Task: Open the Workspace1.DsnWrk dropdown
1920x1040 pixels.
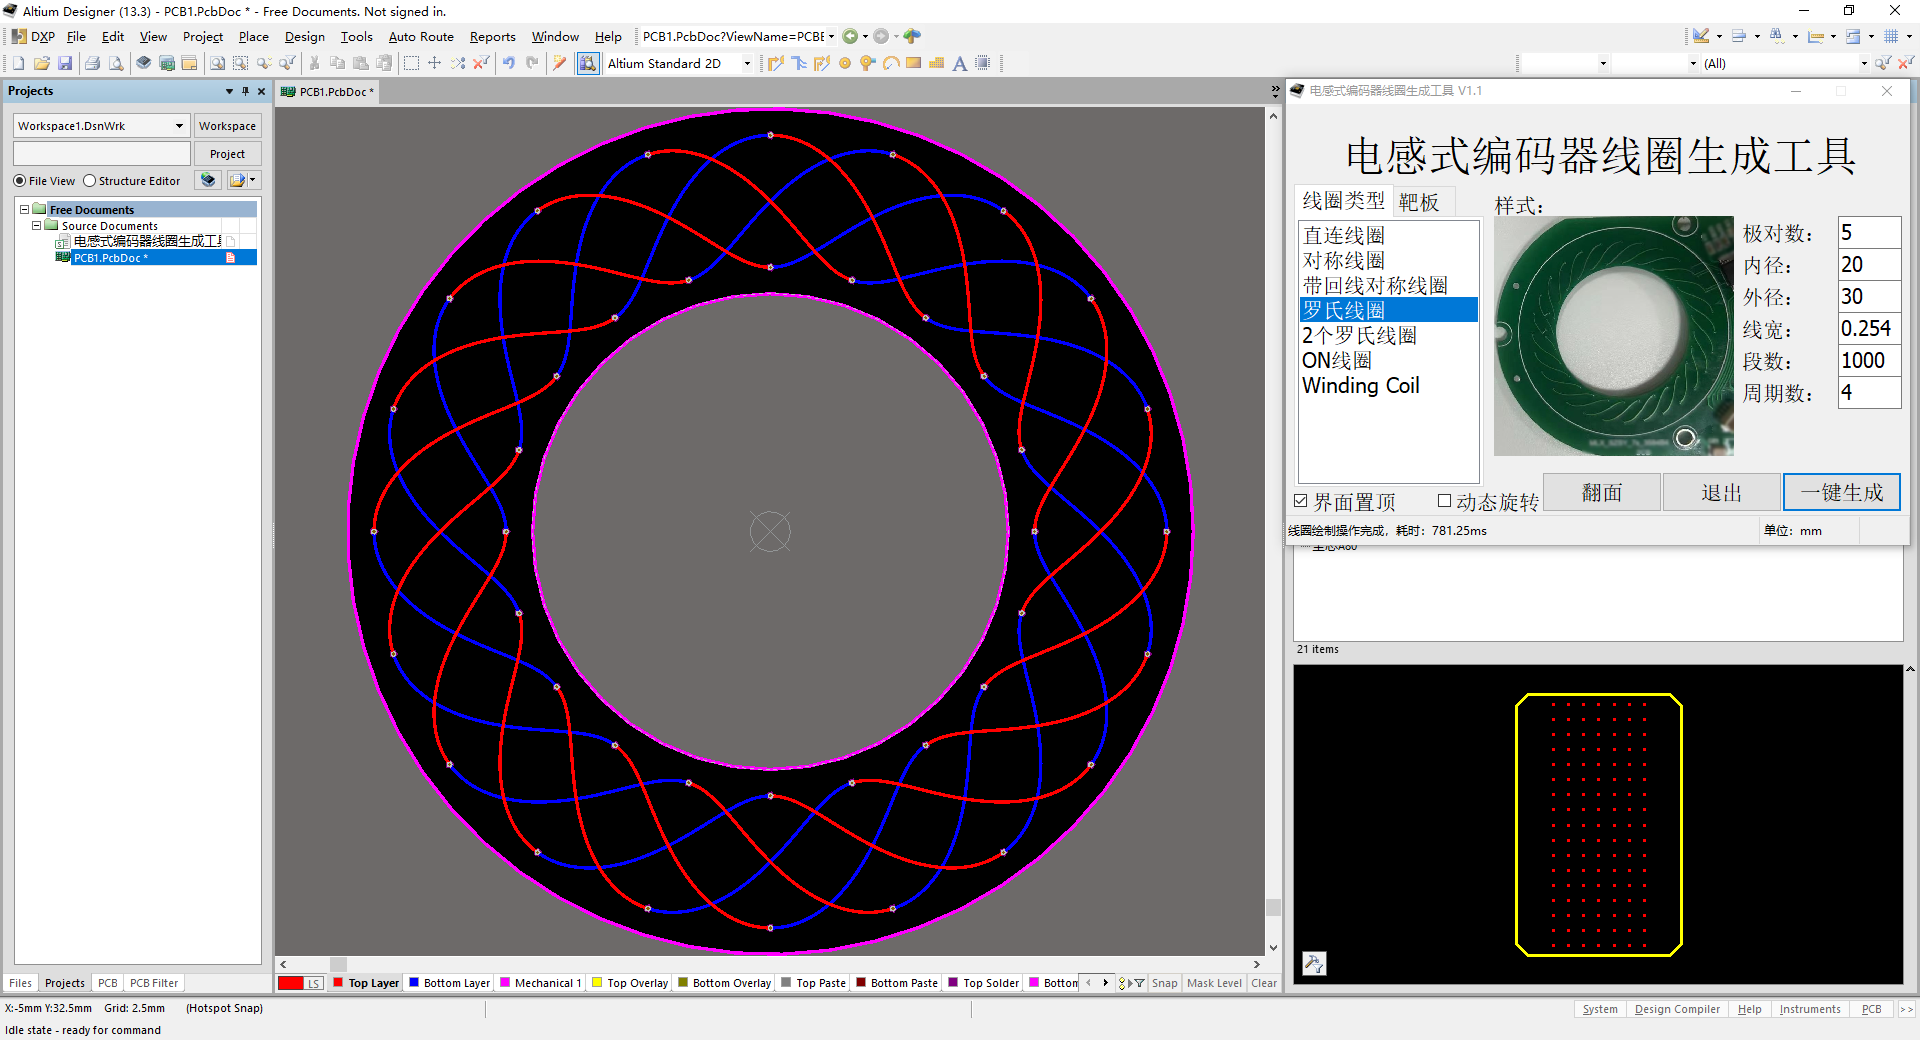Action: click(179, 126)
